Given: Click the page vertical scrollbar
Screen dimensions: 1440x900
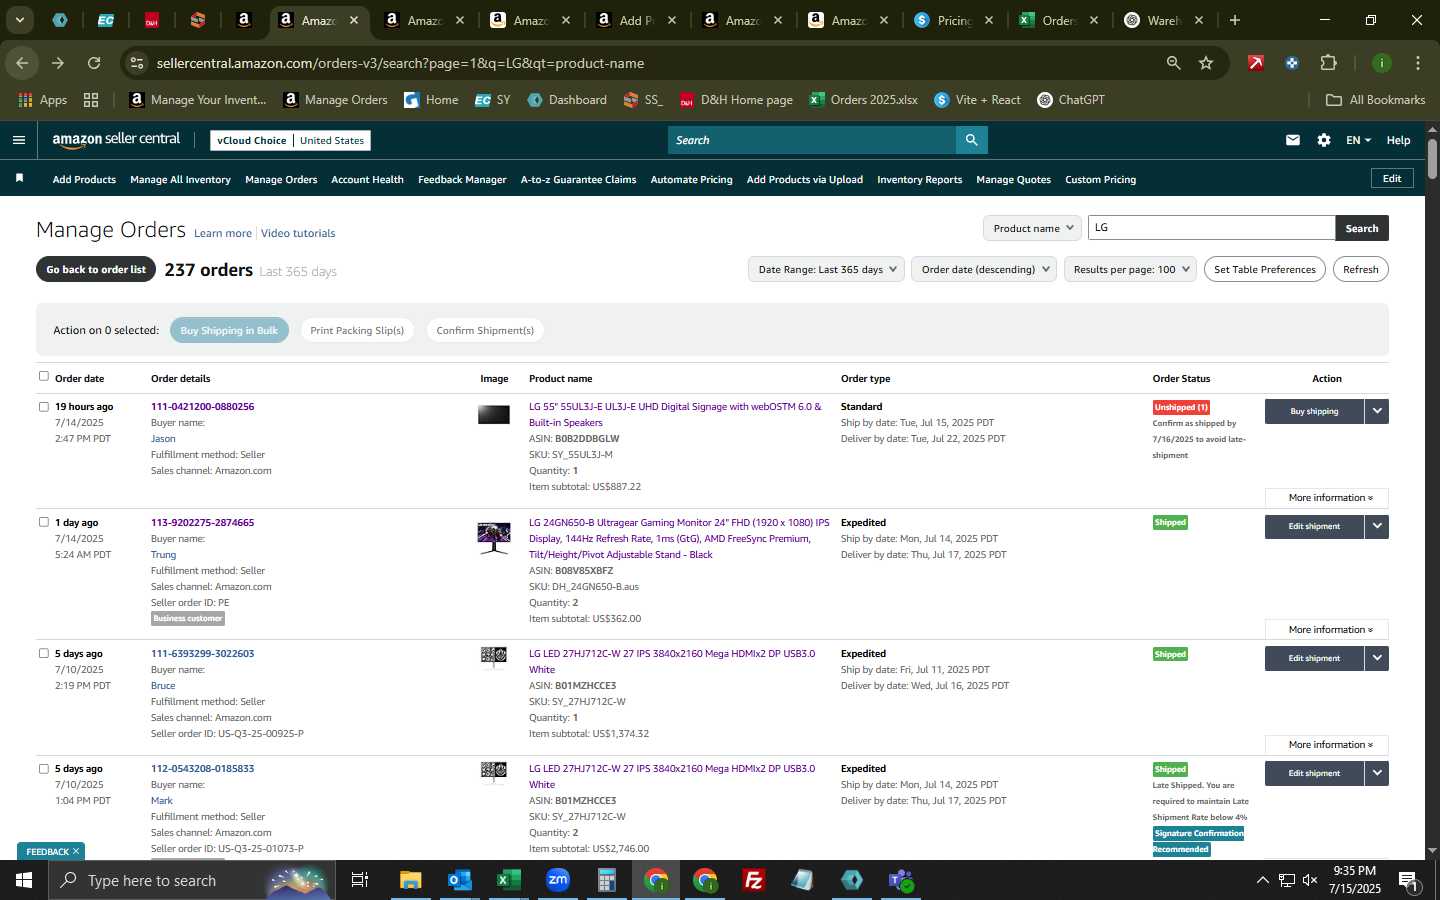Looking at the screenshot, I should coord(1432,158).
